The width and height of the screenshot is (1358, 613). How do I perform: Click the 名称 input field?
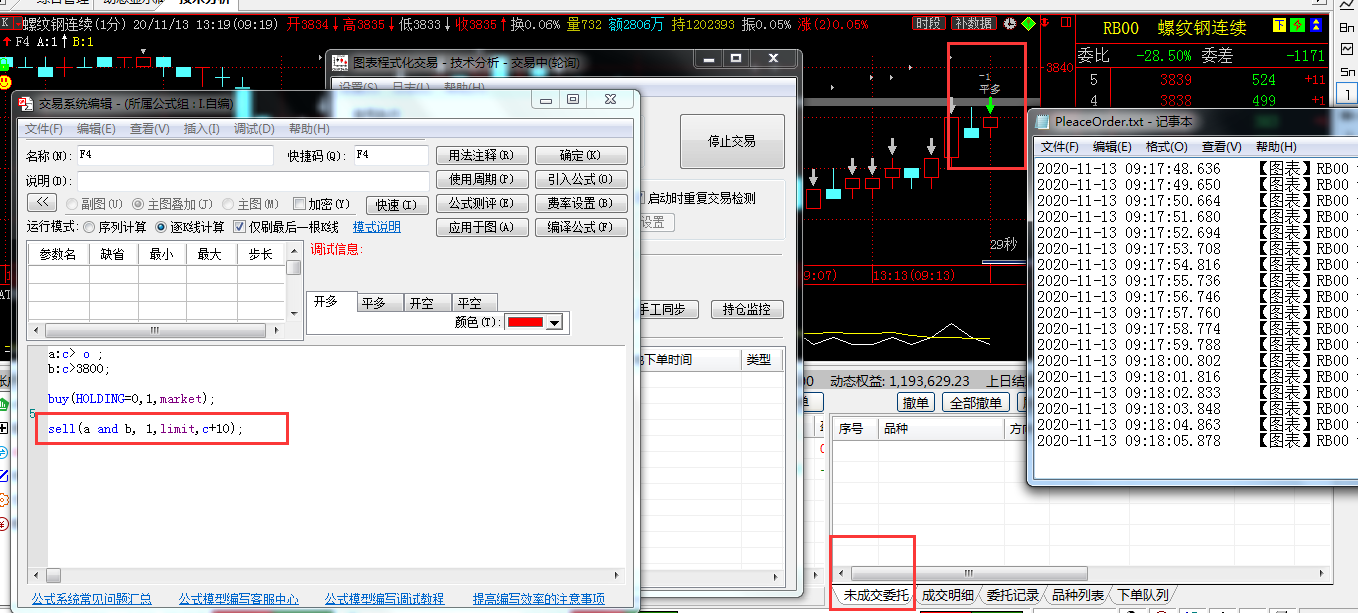point(174,156)
